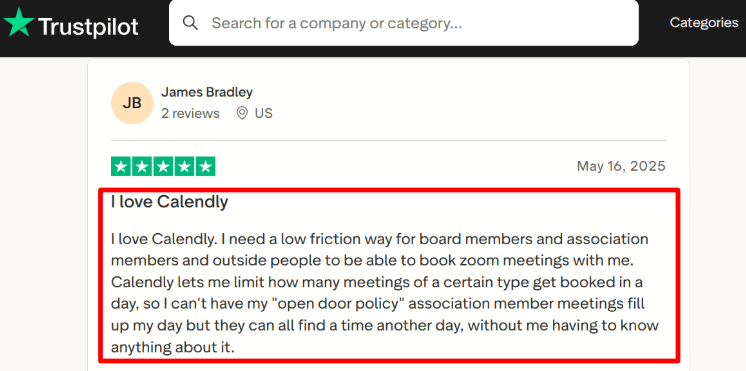The height and width of the screenshot is (371, 746).
Task: Click the US country label
Action: (264, 113)
